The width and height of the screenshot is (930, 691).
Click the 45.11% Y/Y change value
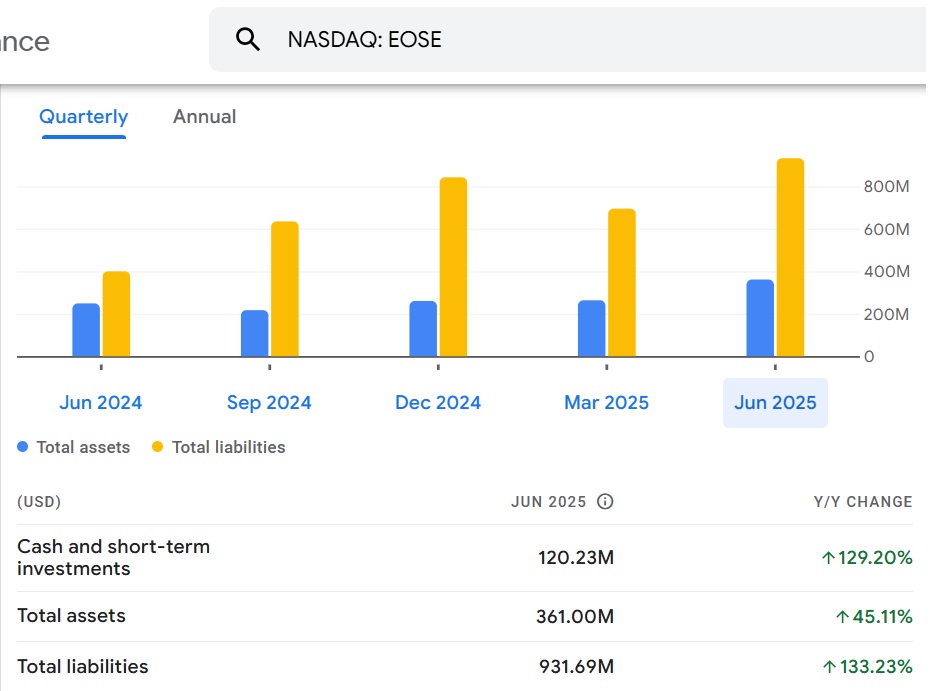point(874,616)
